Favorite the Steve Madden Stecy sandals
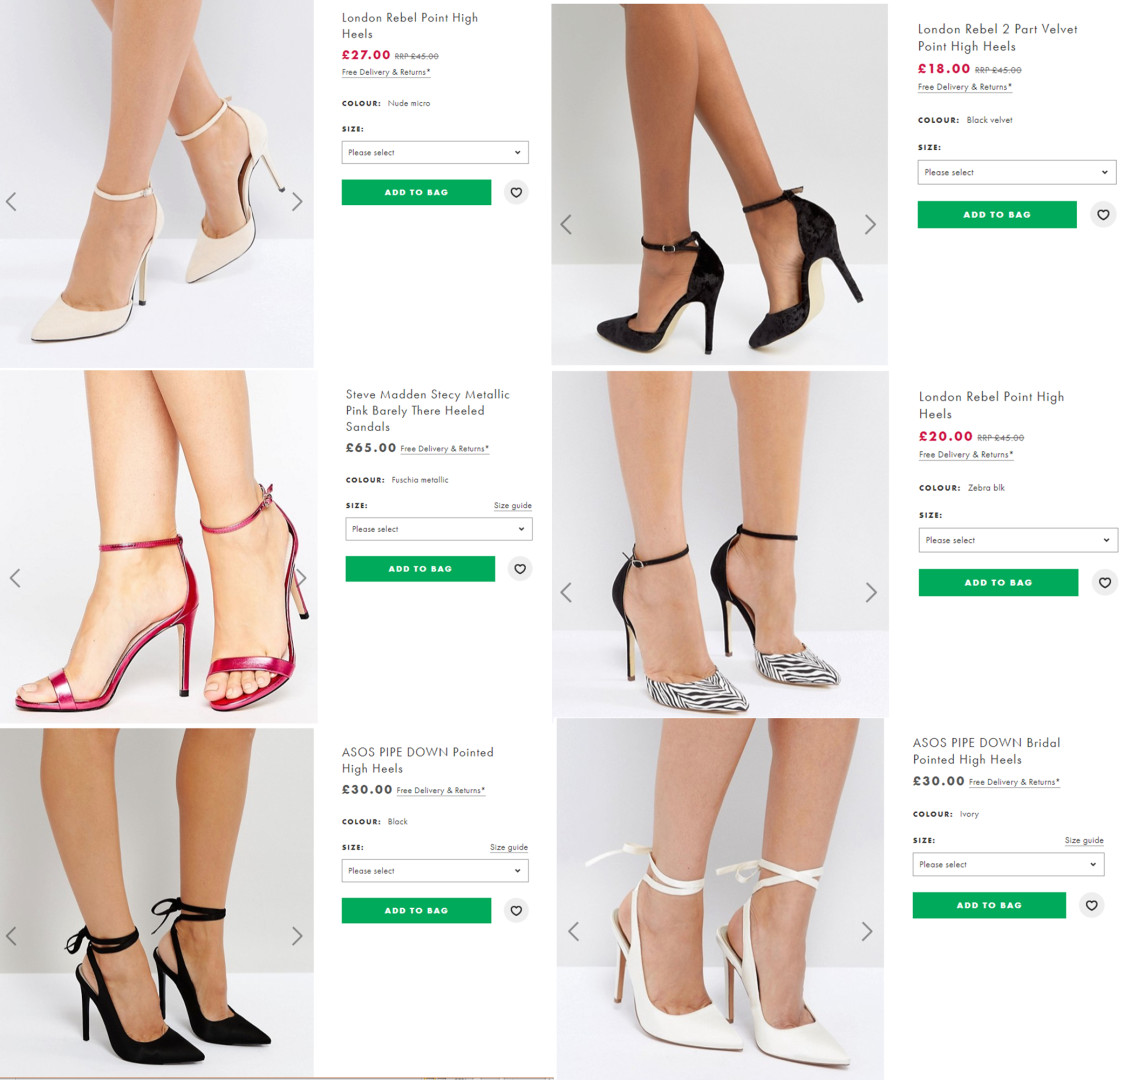1125x1080 pixels. click(520, 569)
